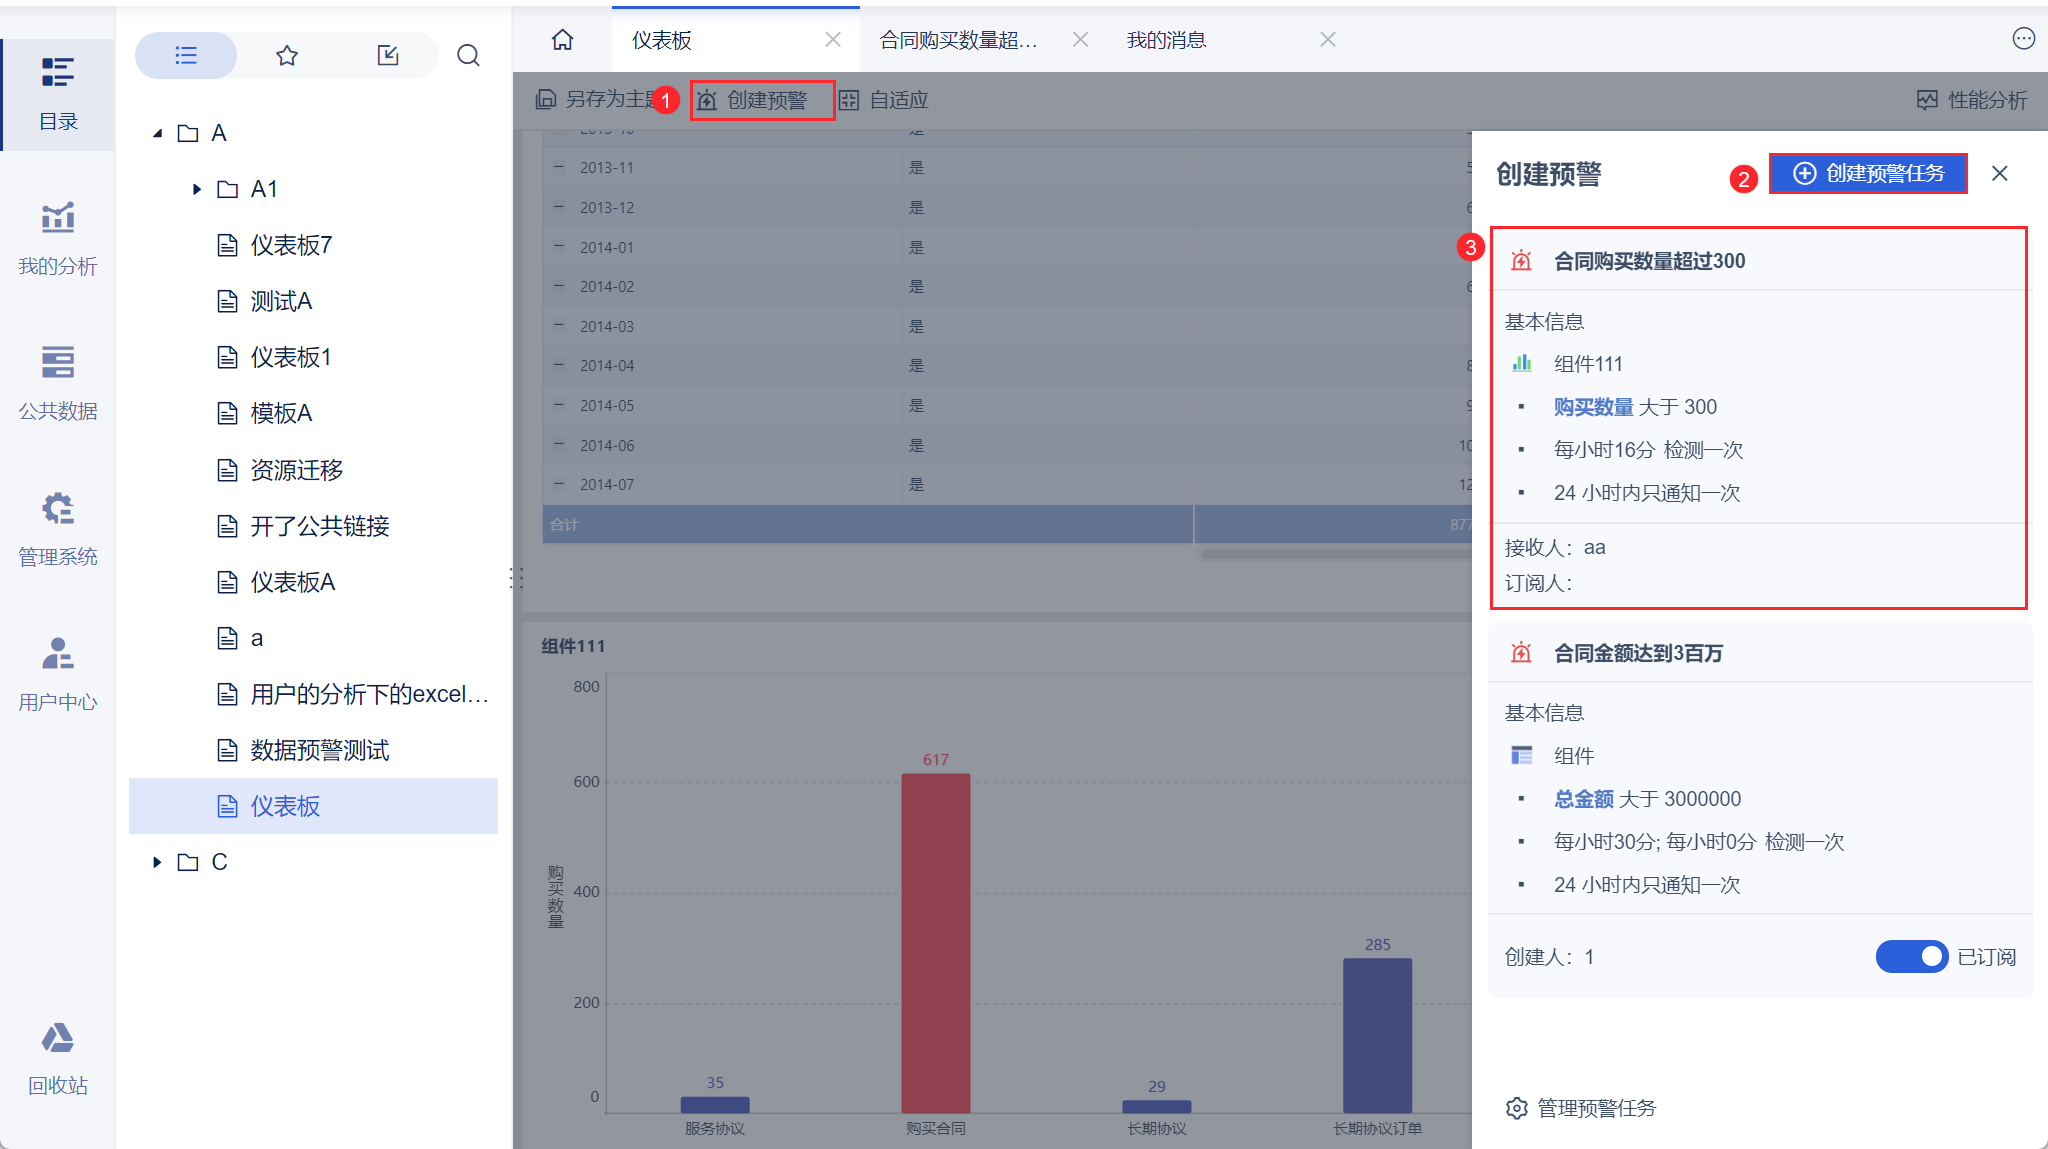Viewport: 2048px width, 1149px height.
Task: Click the search magnifier icon
Action: 468,55
